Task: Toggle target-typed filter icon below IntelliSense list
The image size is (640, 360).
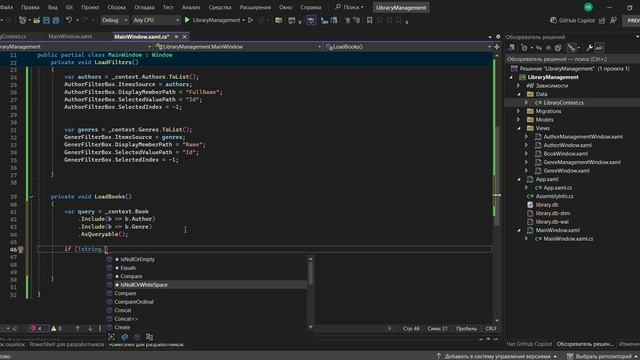Action: (111, 337)
